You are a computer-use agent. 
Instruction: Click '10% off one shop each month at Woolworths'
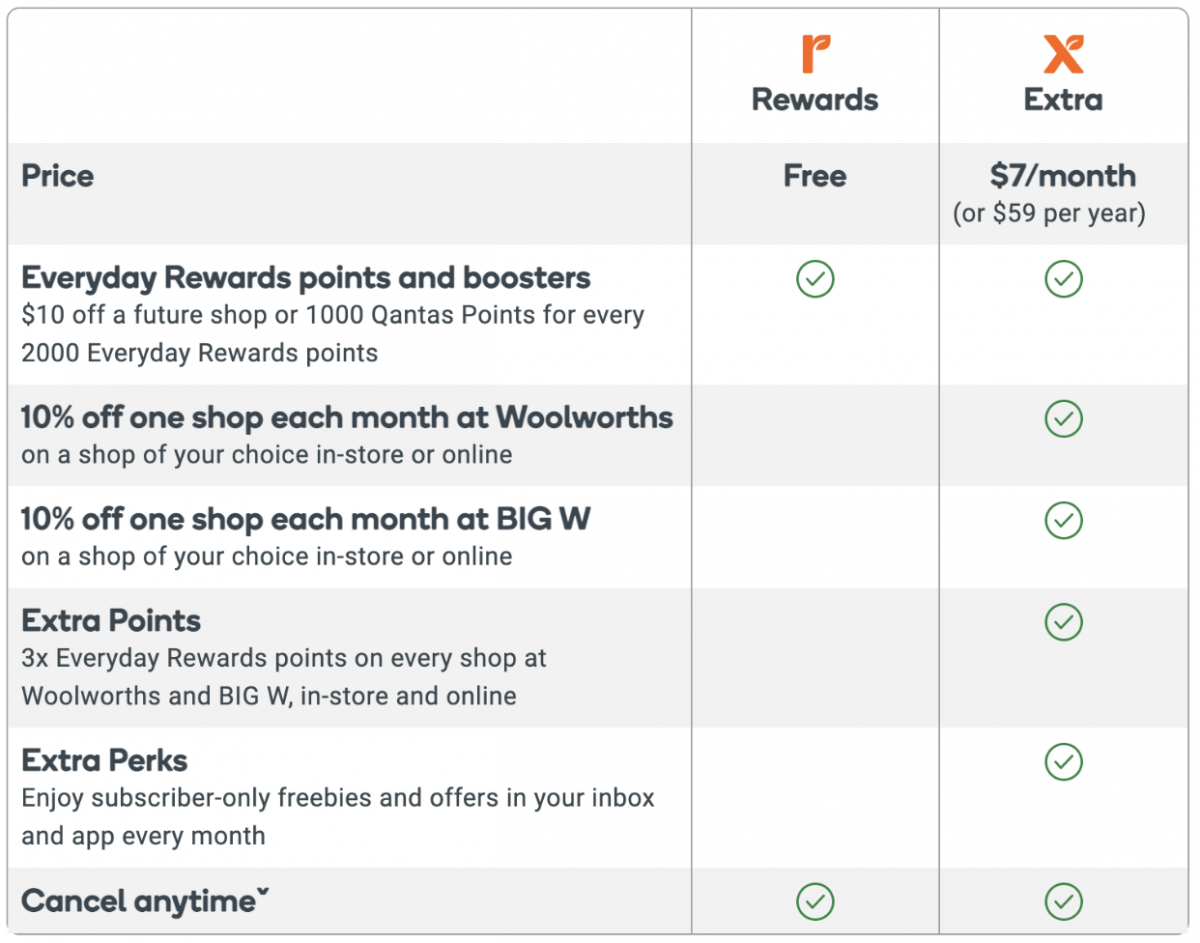point(347,417)
